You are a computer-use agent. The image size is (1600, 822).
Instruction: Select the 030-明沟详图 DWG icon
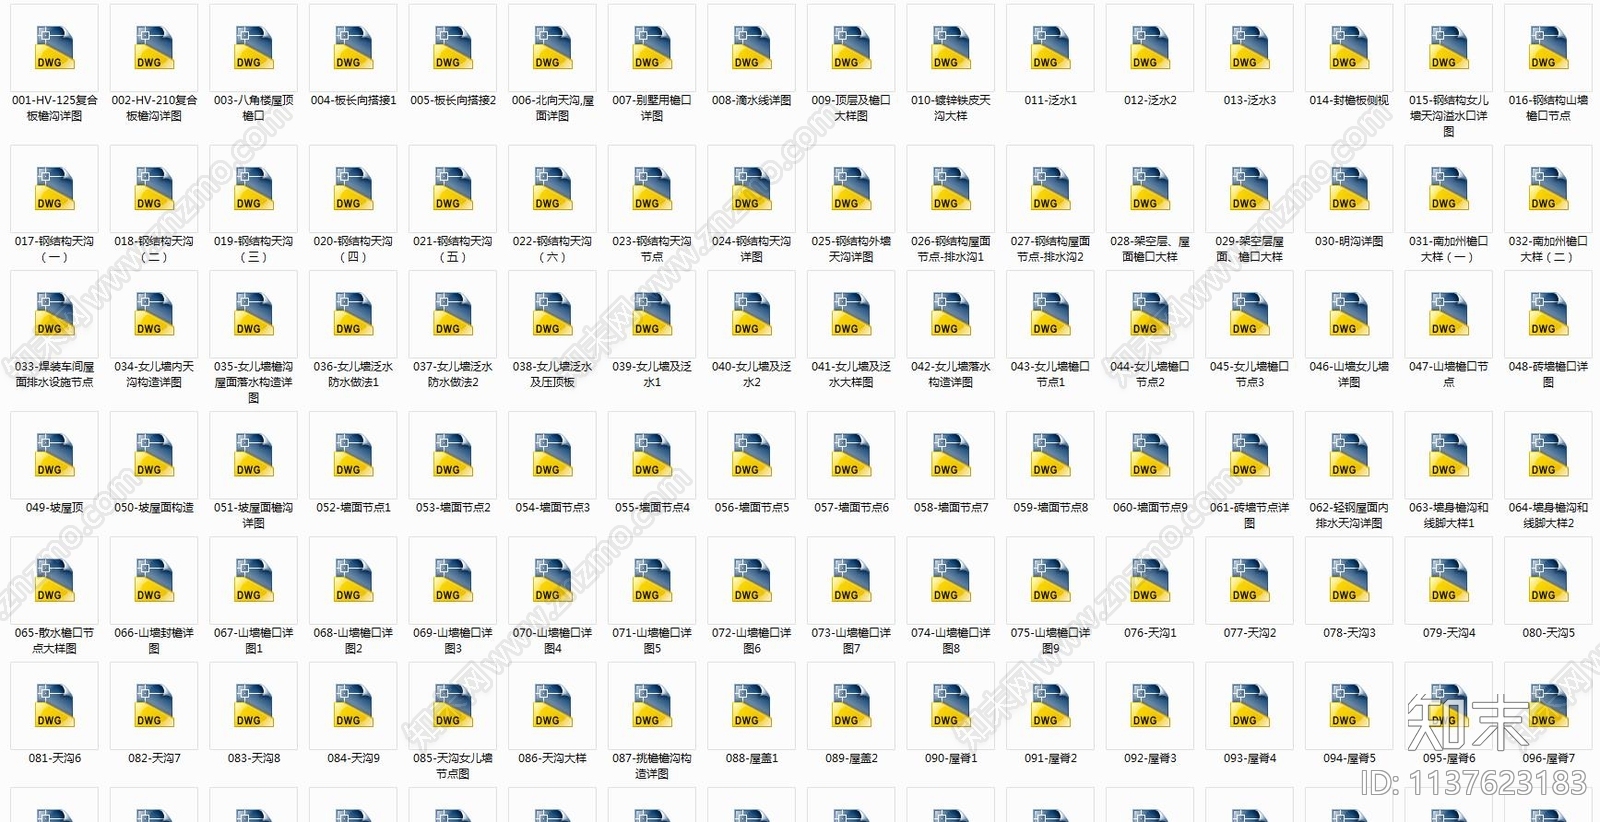(x=1349, y=189)
